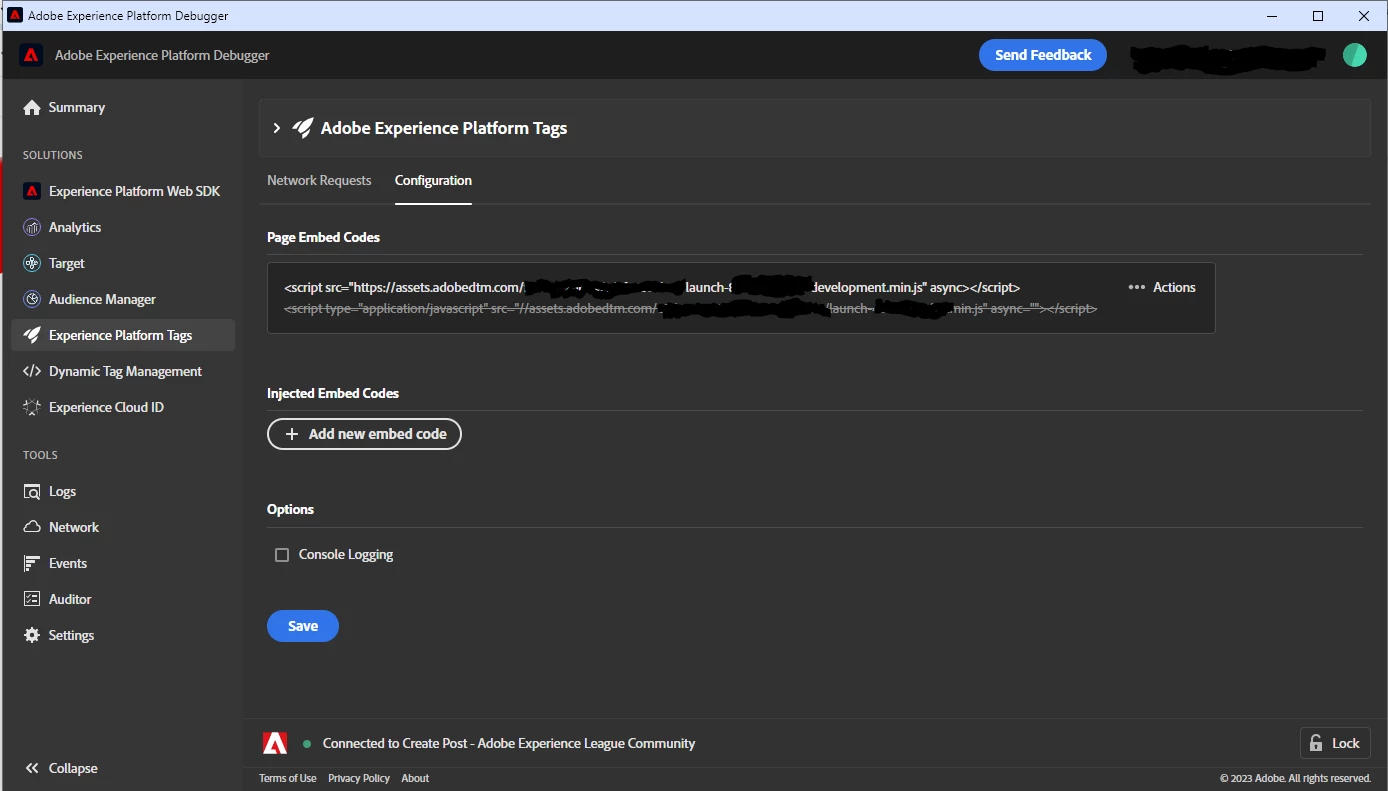Click the padlock icon on Lock button
The height and width of the screenshot is (791, 1388).
tap(1317, 743)
